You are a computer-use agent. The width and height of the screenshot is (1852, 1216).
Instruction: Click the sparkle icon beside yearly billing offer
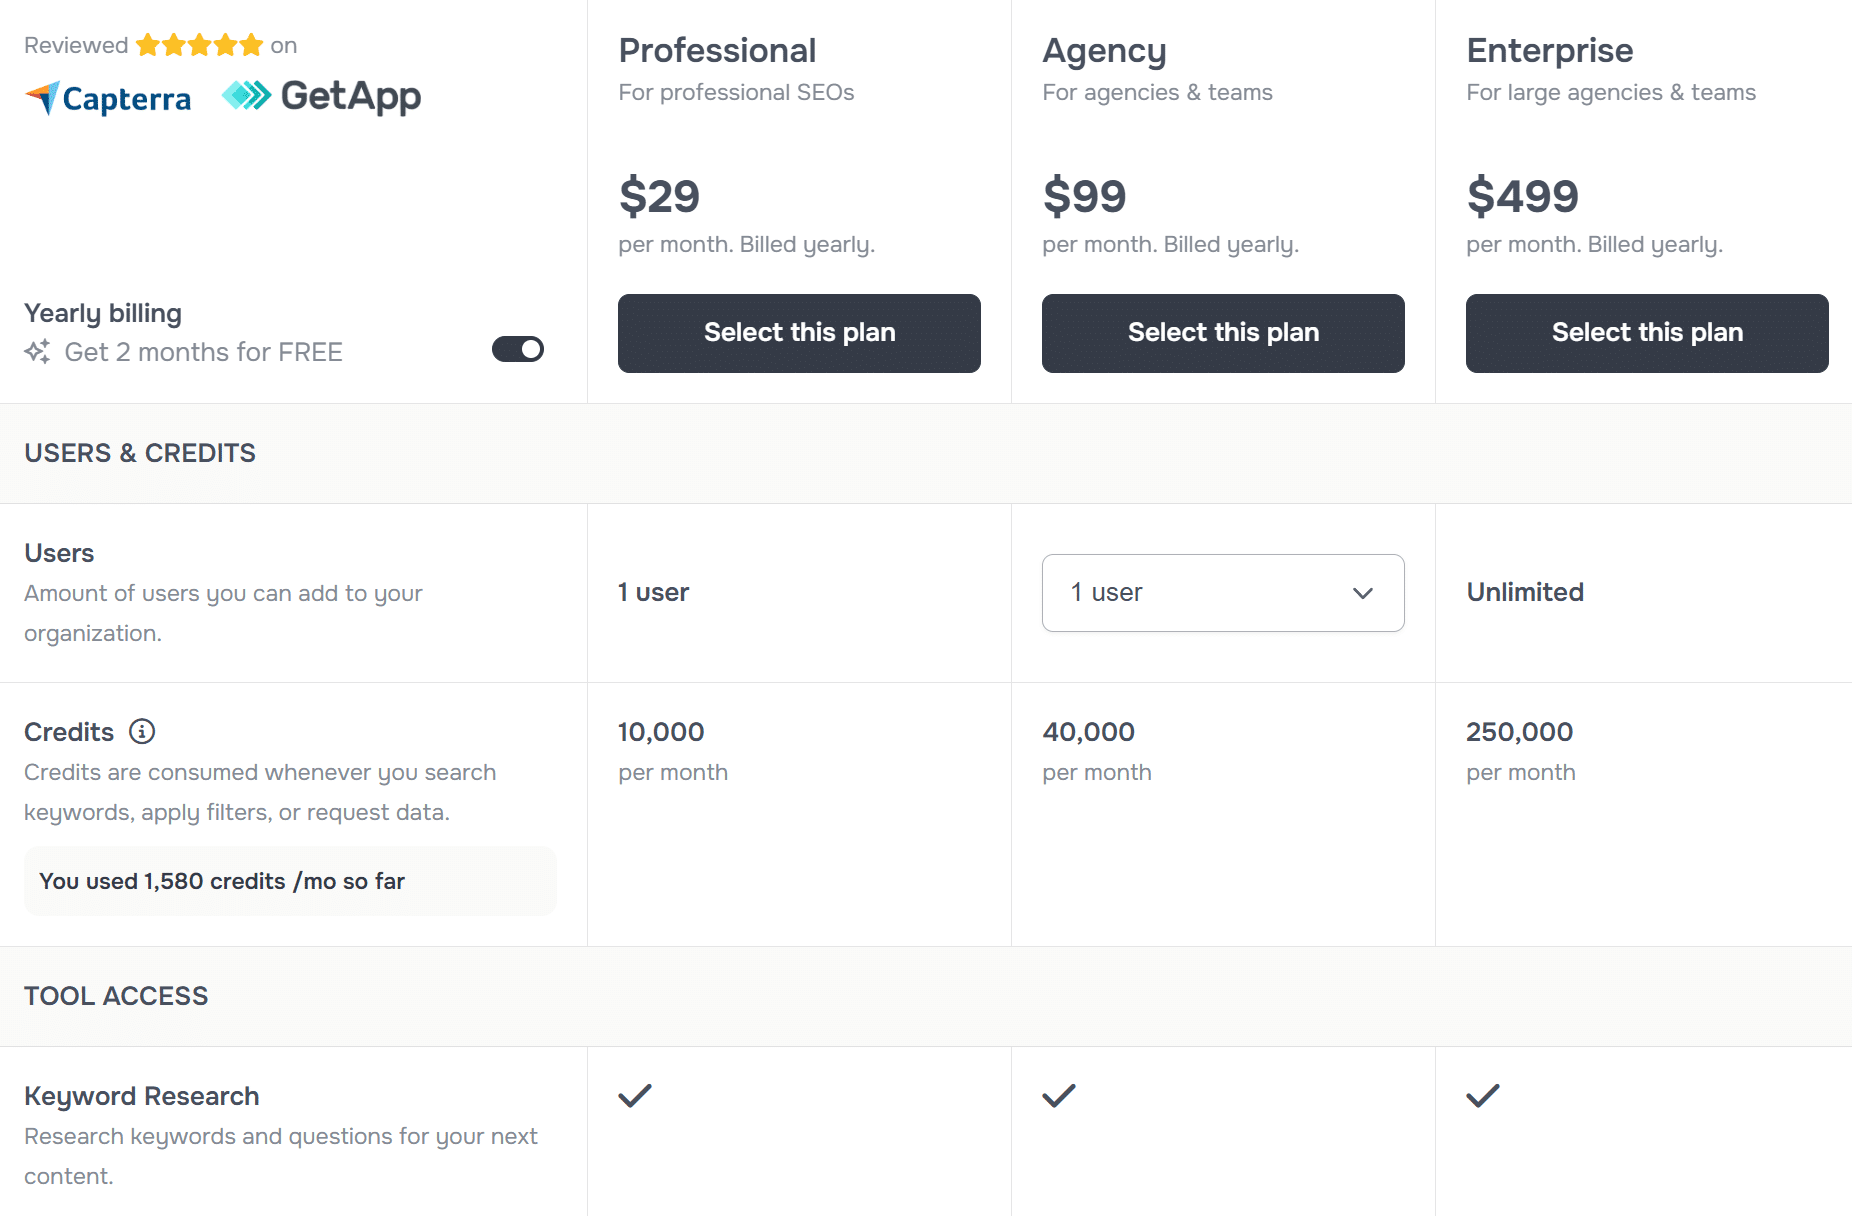point(37,351)
